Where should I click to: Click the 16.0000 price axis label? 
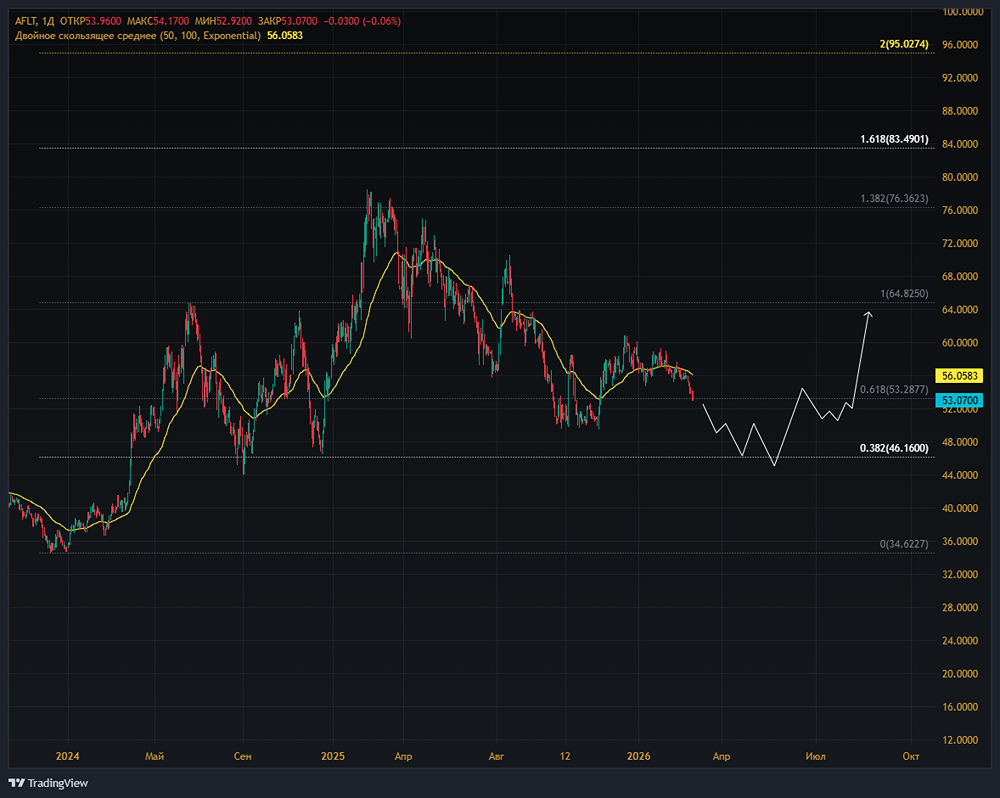click(x=960, y=707)
